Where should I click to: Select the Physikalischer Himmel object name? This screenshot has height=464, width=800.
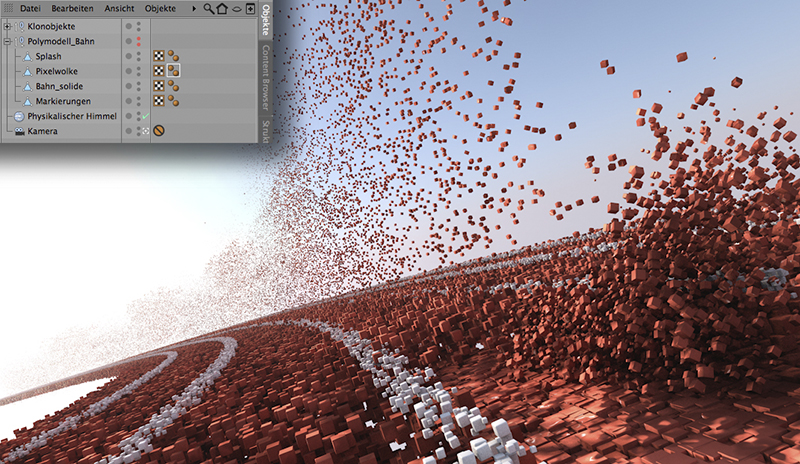coord(72,116)
